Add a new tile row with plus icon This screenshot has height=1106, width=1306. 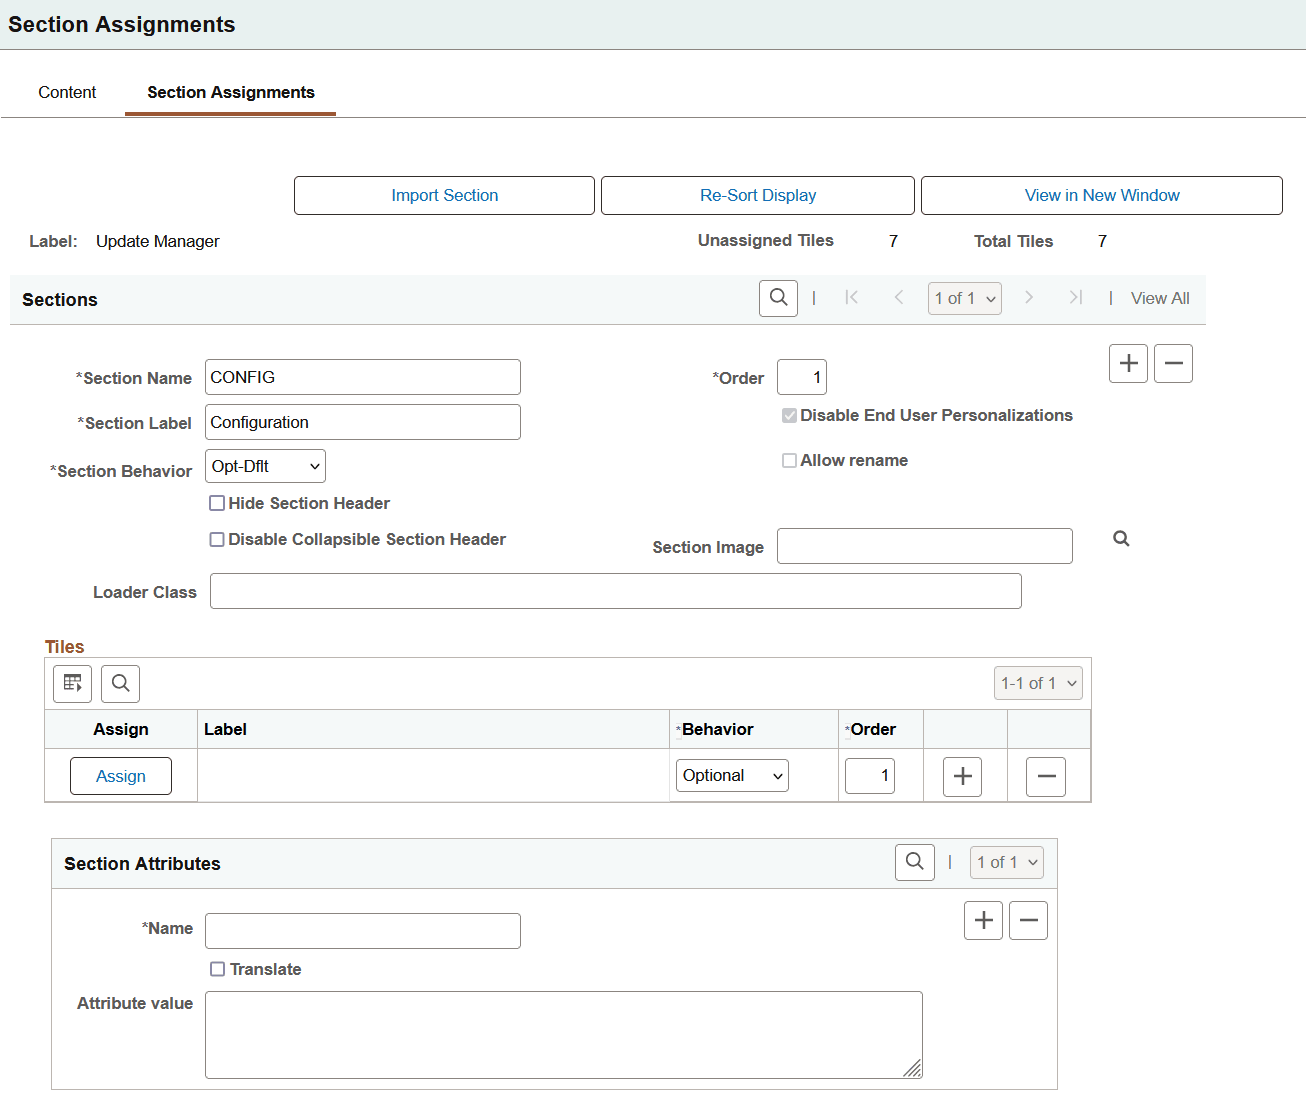click(x=961, y=776)
